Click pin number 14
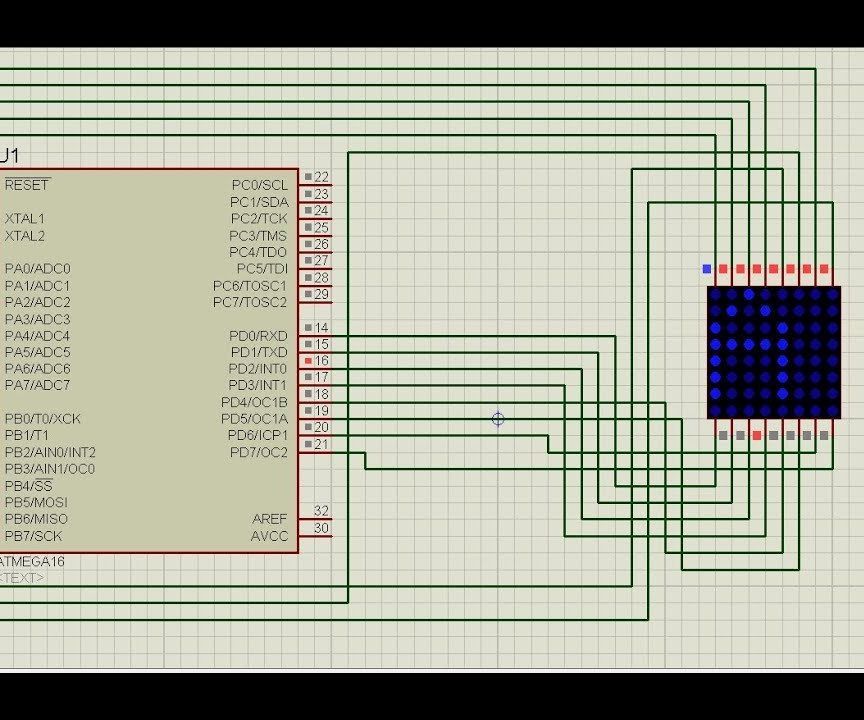This screenshot has height=720, width=864. click(321, 328)
